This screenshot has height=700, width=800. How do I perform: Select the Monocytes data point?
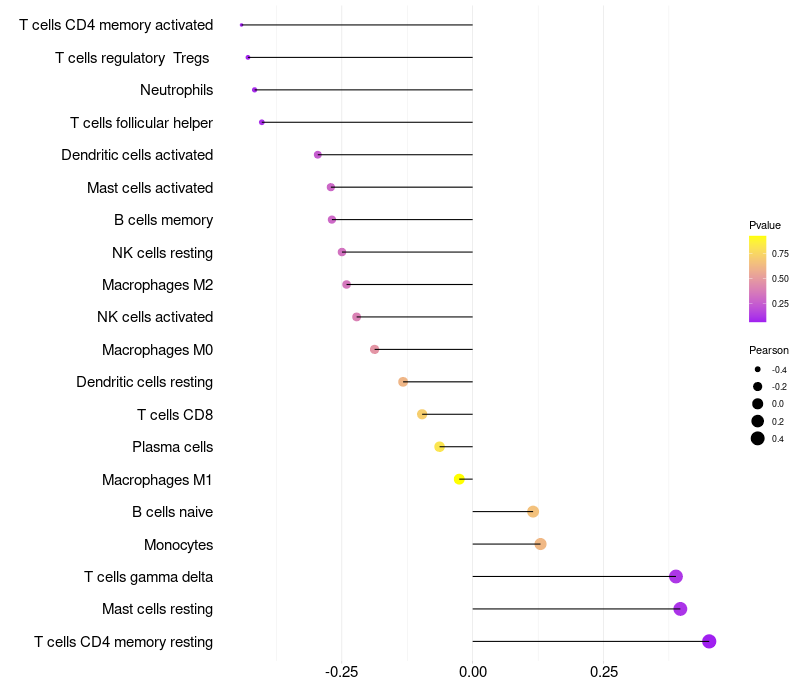pyautogui.click(x=540, y=544)
